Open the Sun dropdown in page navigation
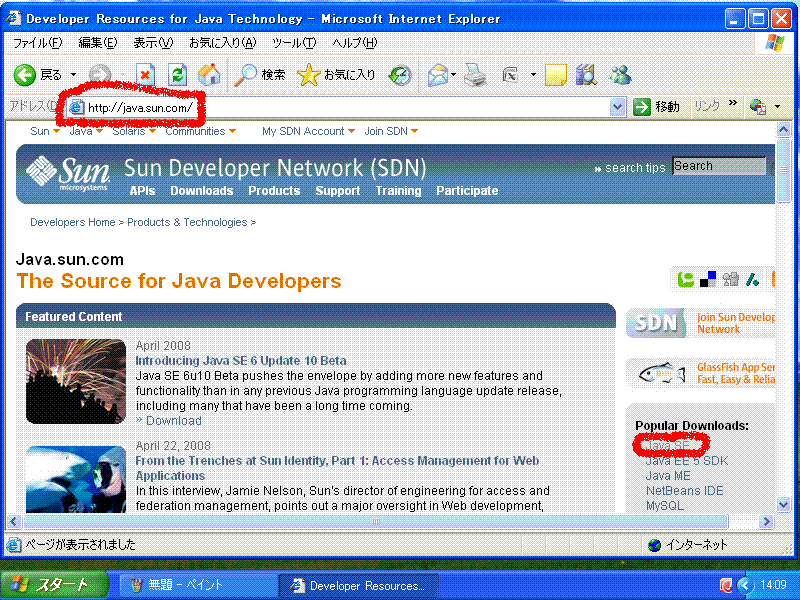 [x=45, y=132]
